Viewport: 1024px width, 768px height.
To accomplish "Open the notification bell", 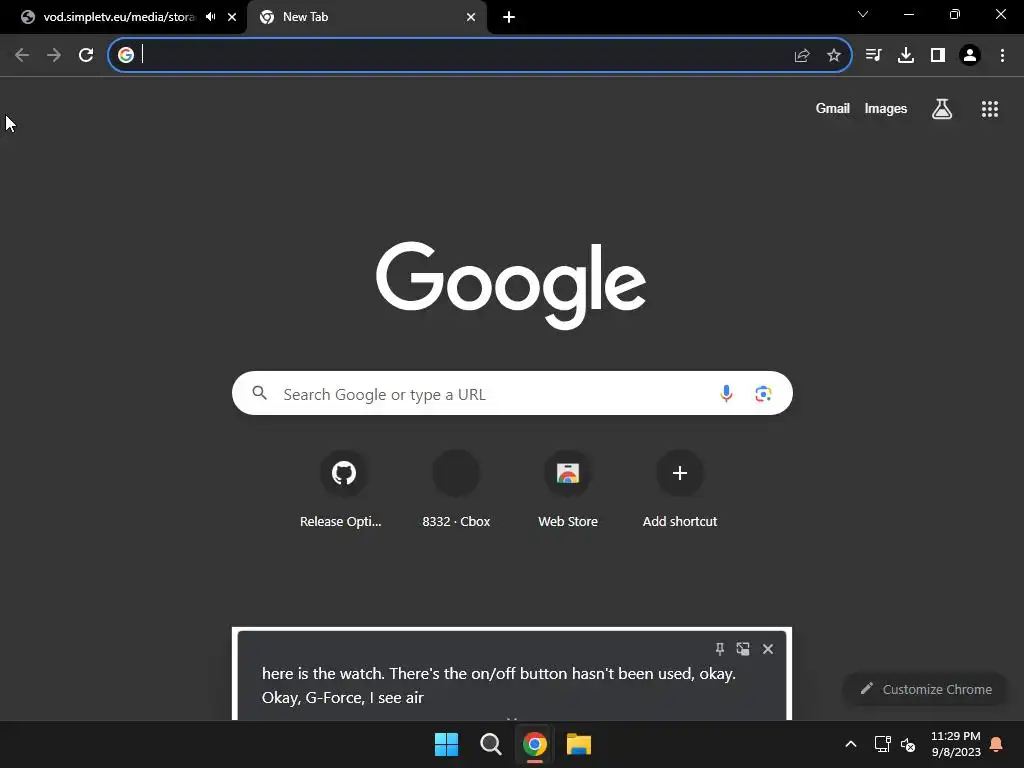I will tap(997, 744).
